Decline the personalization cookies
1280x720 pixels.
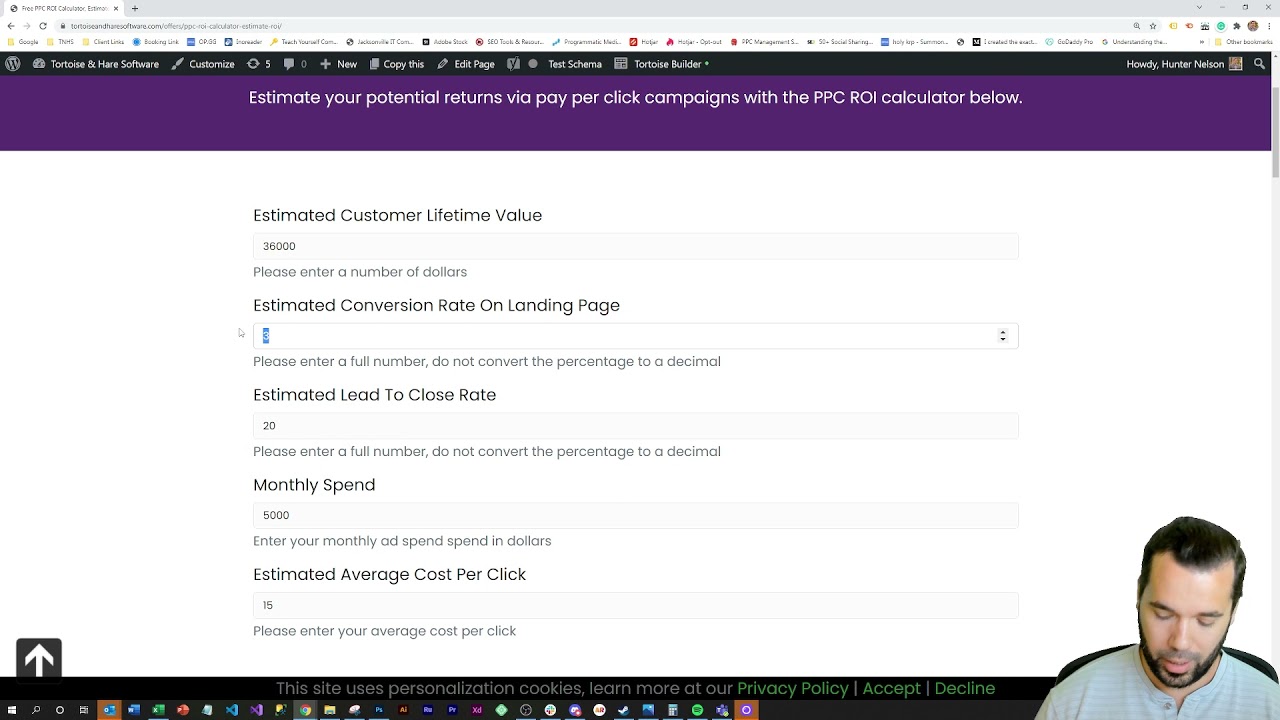[x=964, y=688]
